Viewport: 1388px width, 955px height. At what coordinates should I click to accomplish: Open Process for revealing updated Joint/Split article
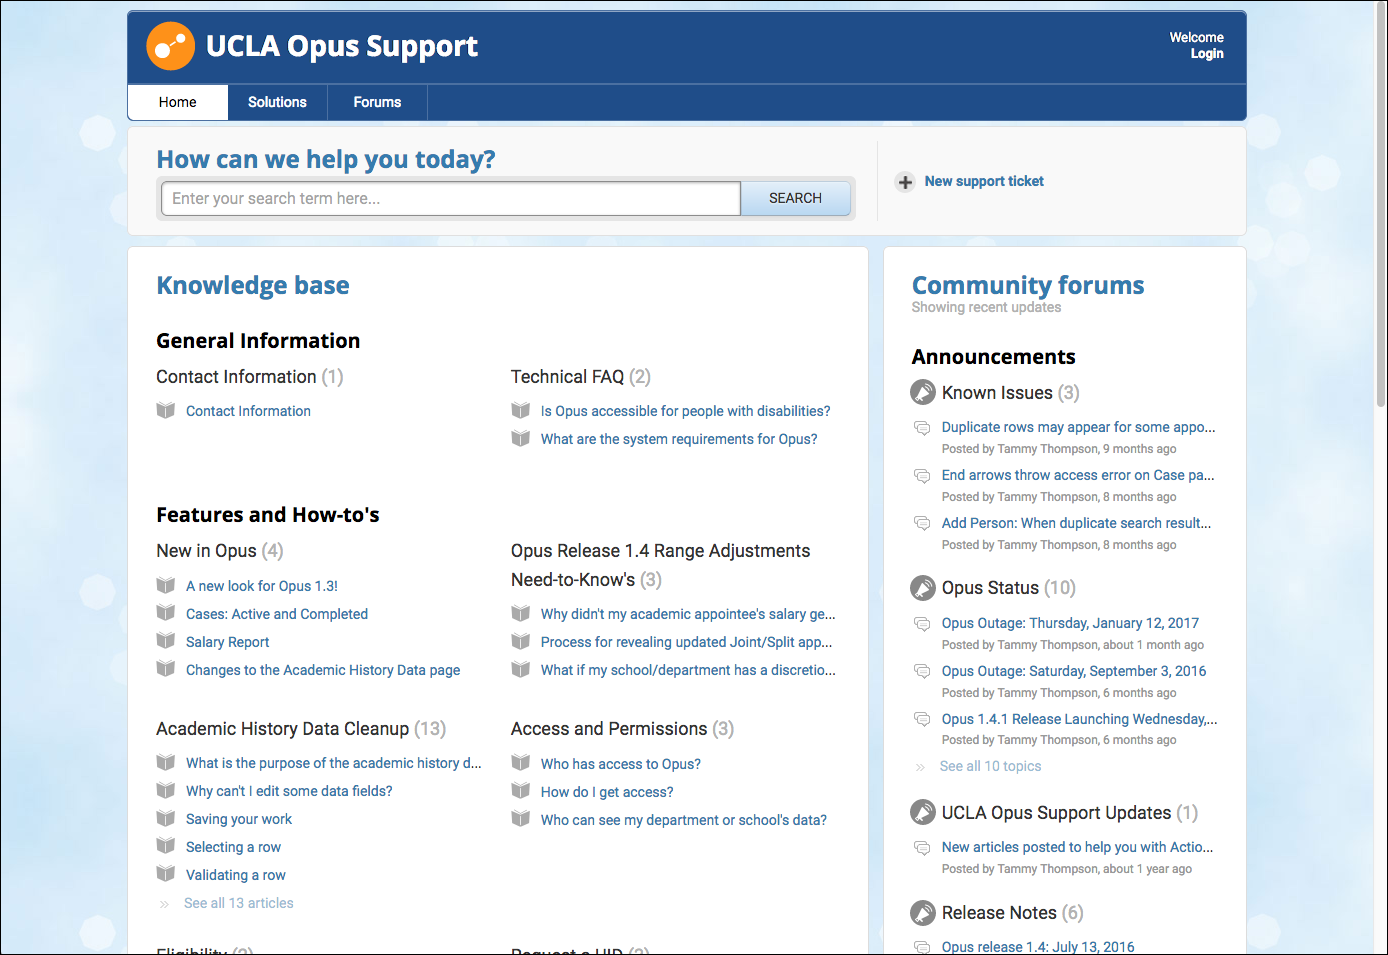click(x=686, y=642)
